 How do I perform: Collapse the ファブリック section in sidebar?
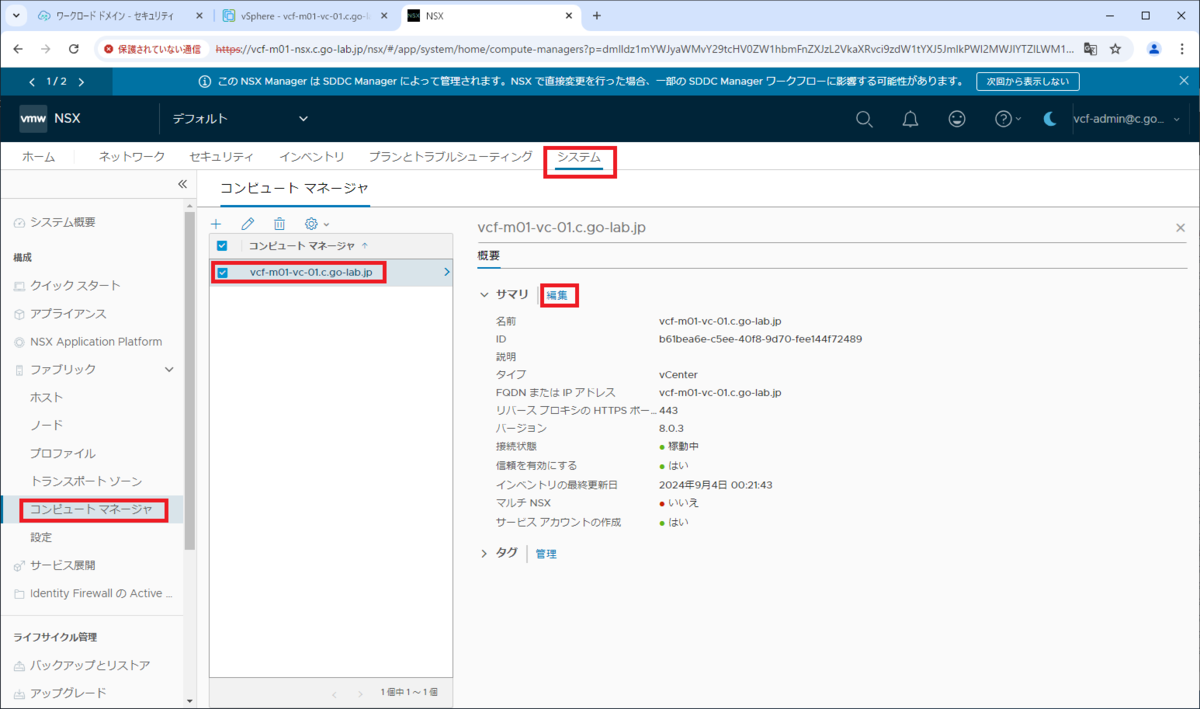(169, 370)
